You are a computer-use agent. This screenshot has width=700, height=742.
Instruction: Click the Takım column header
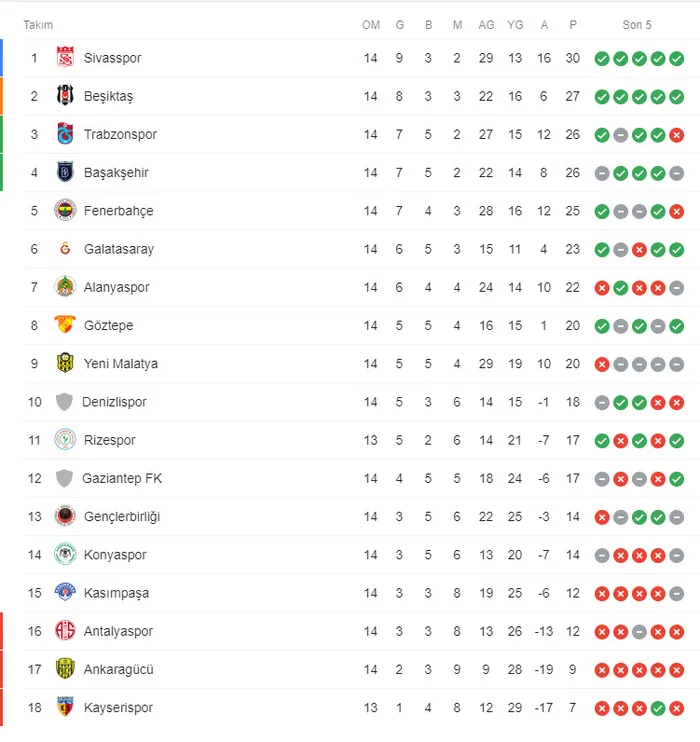38,25
